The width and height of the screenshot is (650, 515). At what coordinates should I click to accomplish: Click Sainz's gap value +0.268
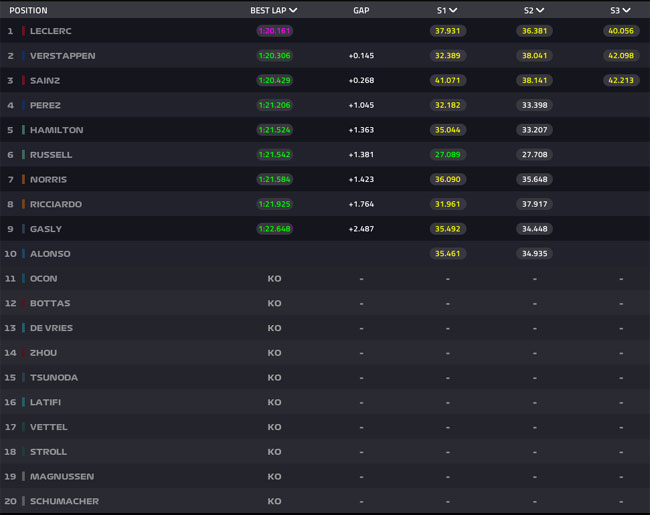(x=361, y=80)
